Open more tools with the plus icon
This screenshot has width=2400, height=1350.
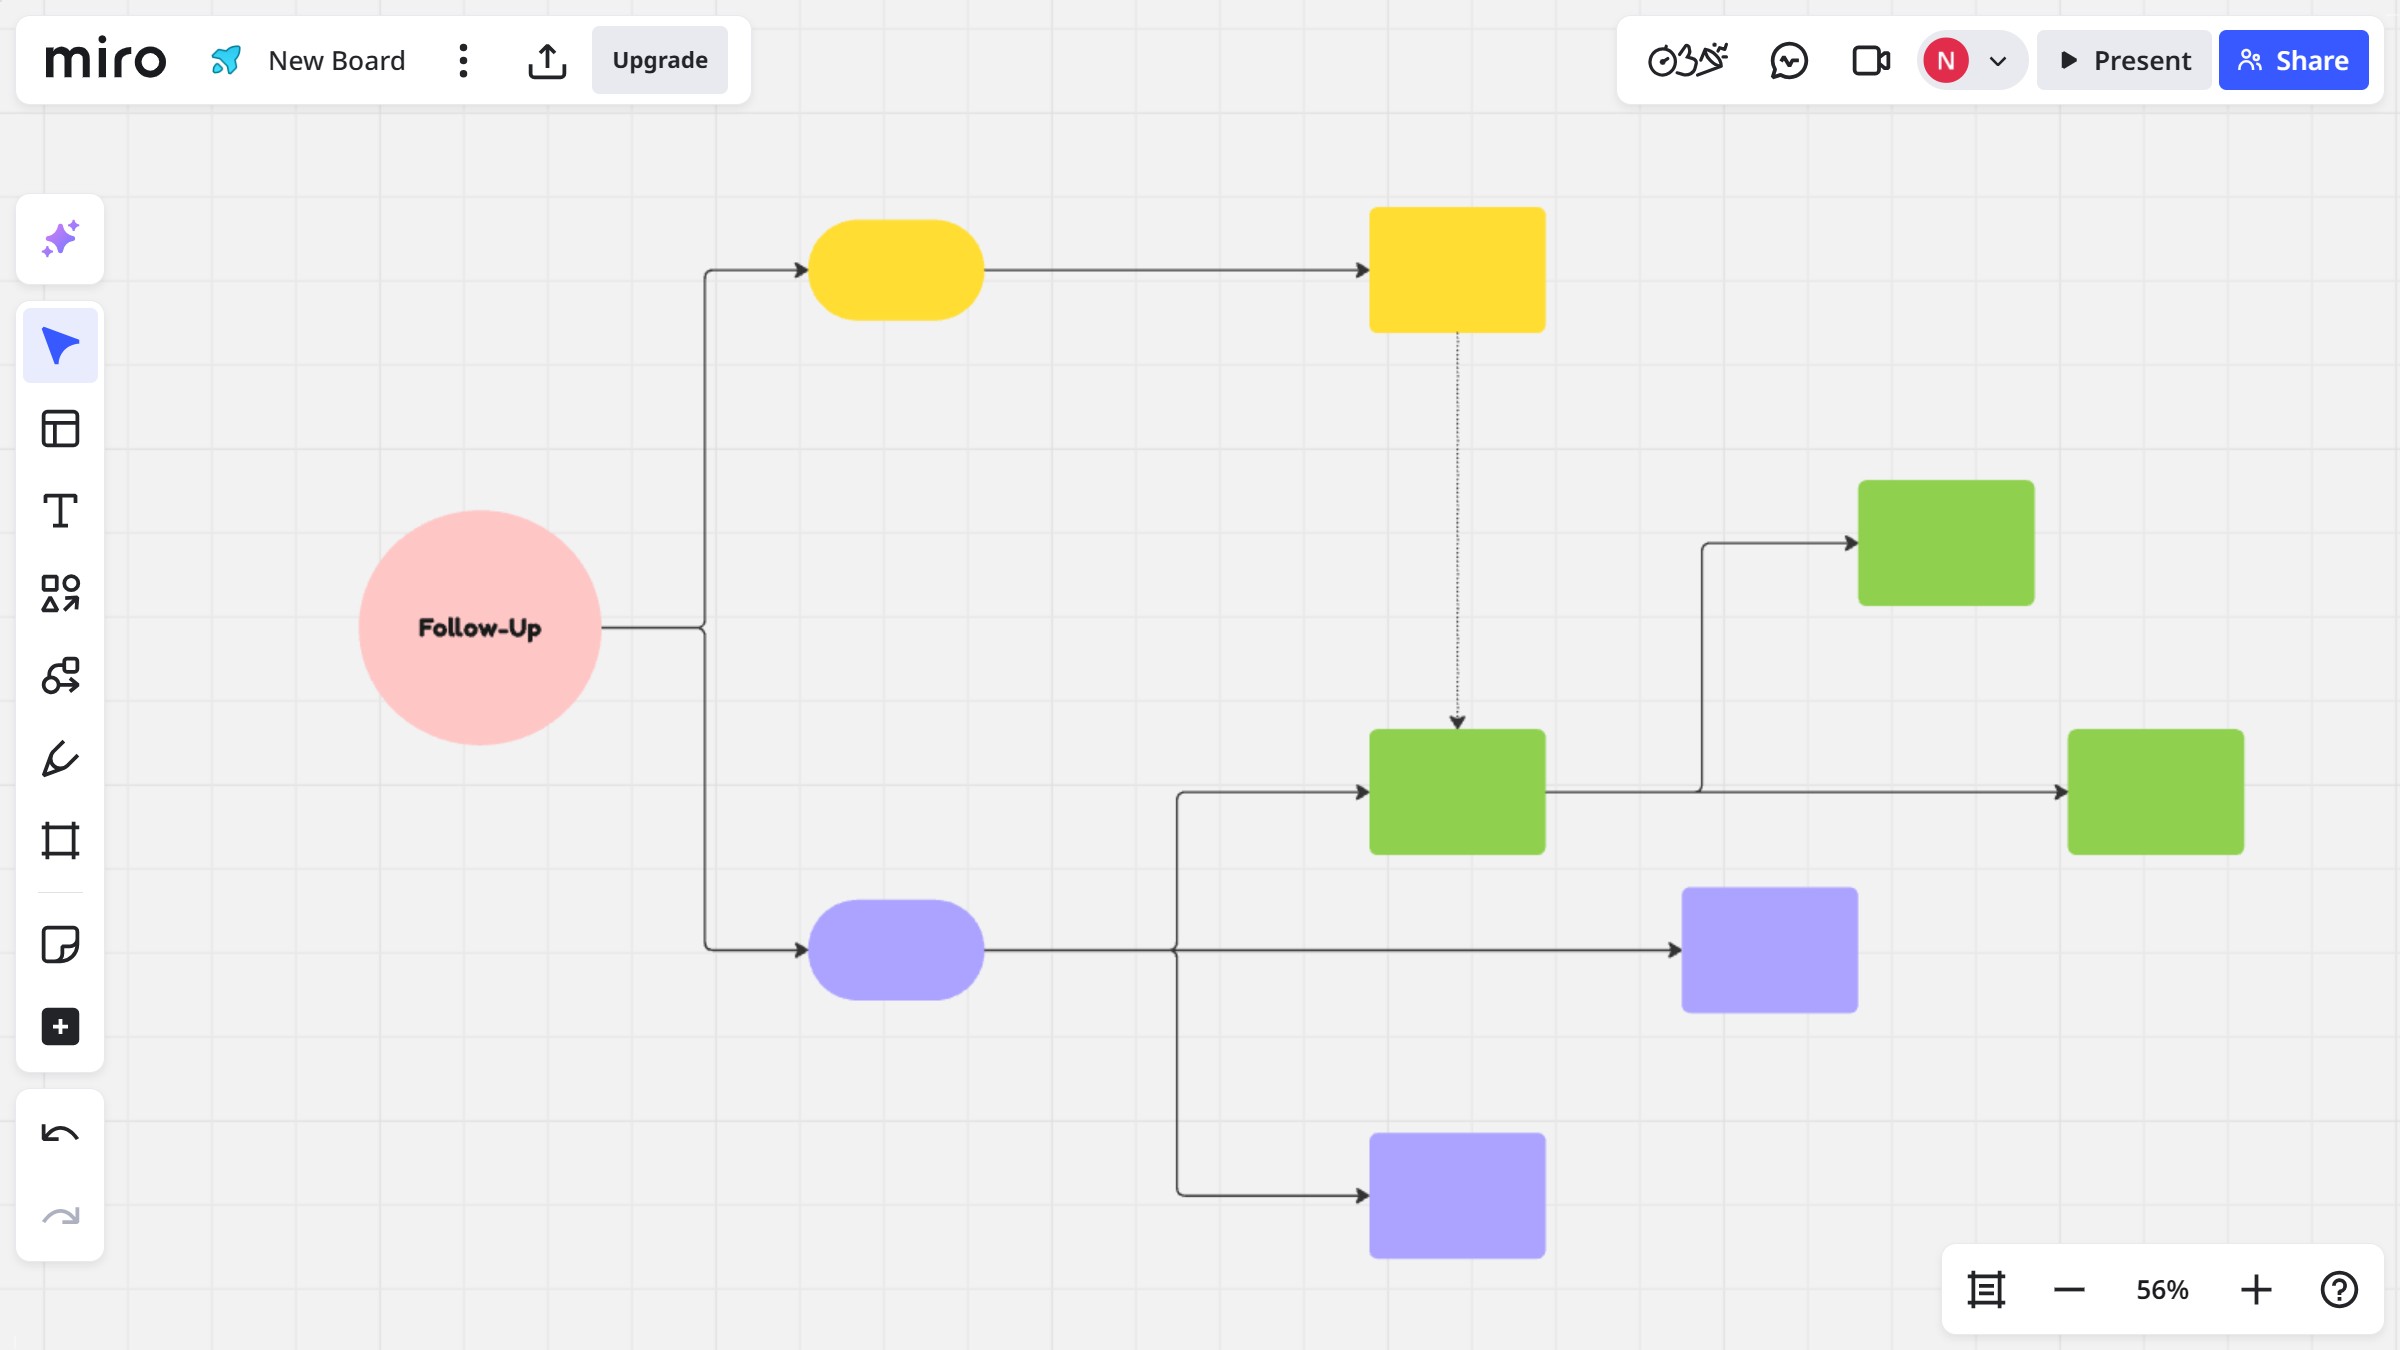pos(60,1027)
